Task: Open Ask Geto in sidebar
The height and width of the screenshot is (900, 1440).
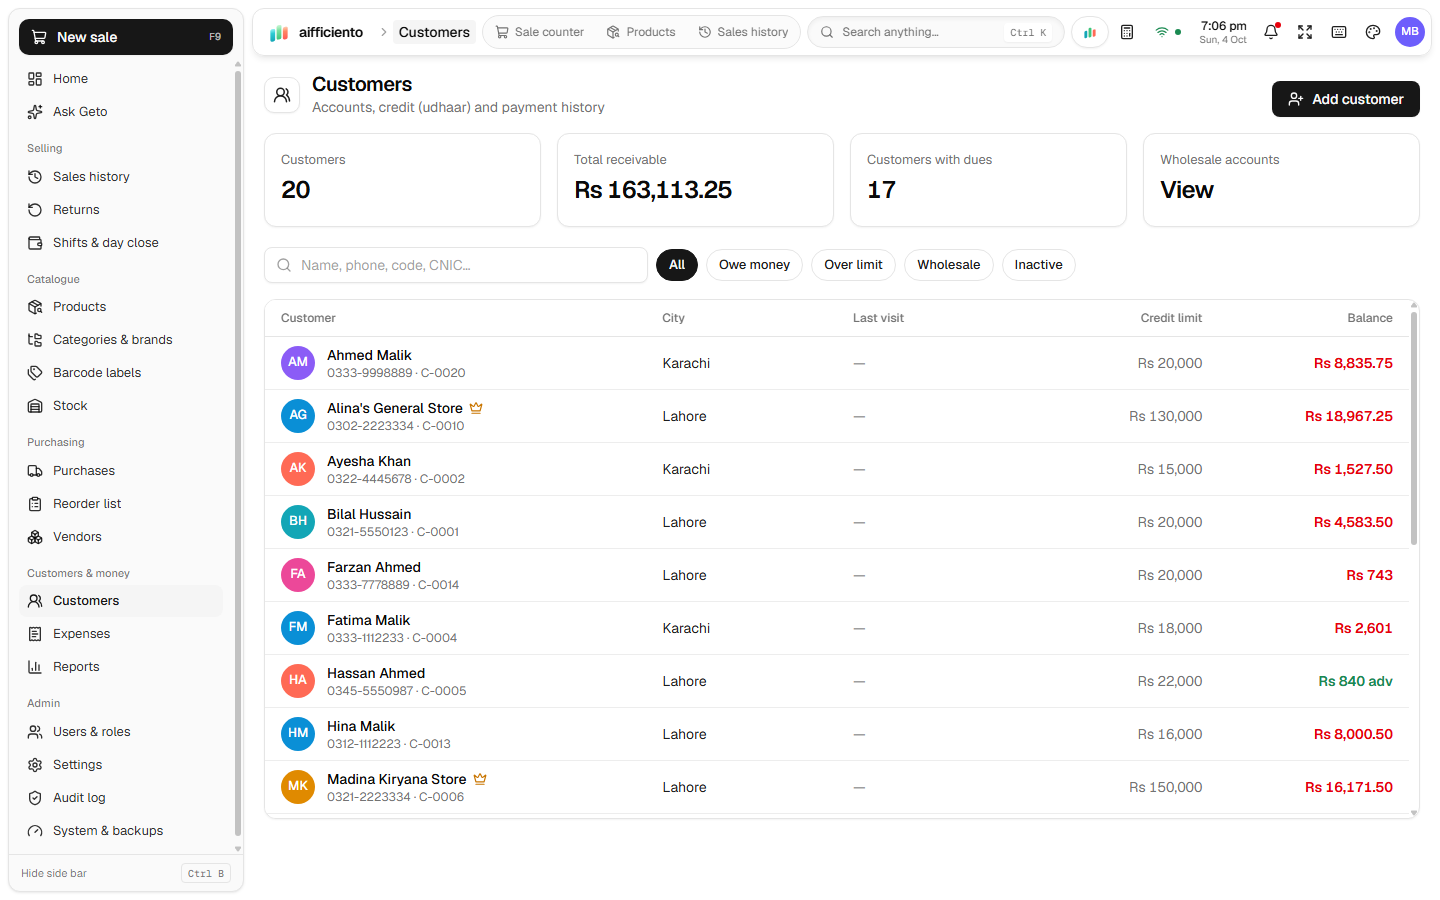Action: (121, 112)
